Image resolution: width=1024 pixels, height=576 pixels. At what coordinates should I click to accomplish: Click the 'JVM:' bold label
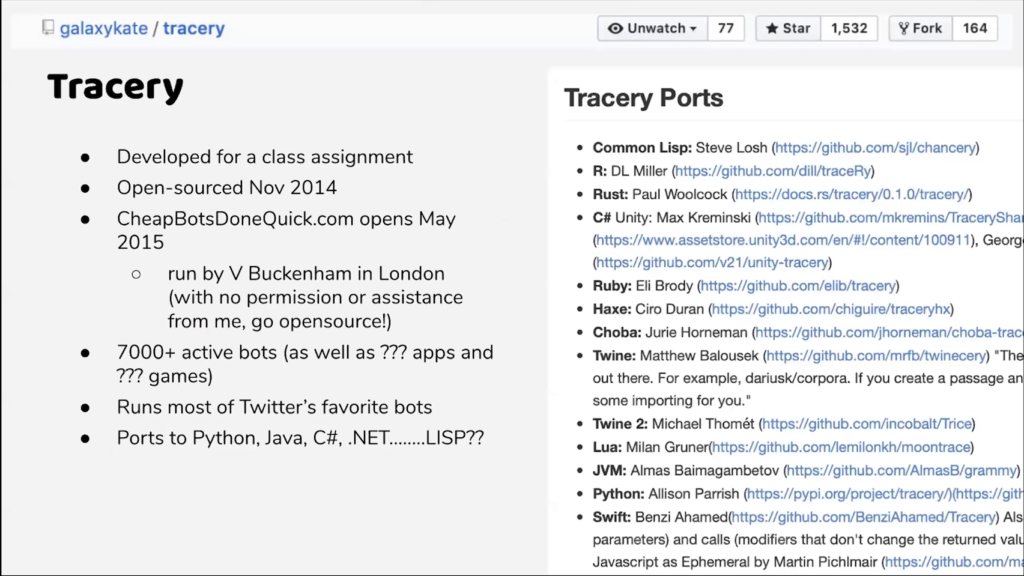[609, 471]
